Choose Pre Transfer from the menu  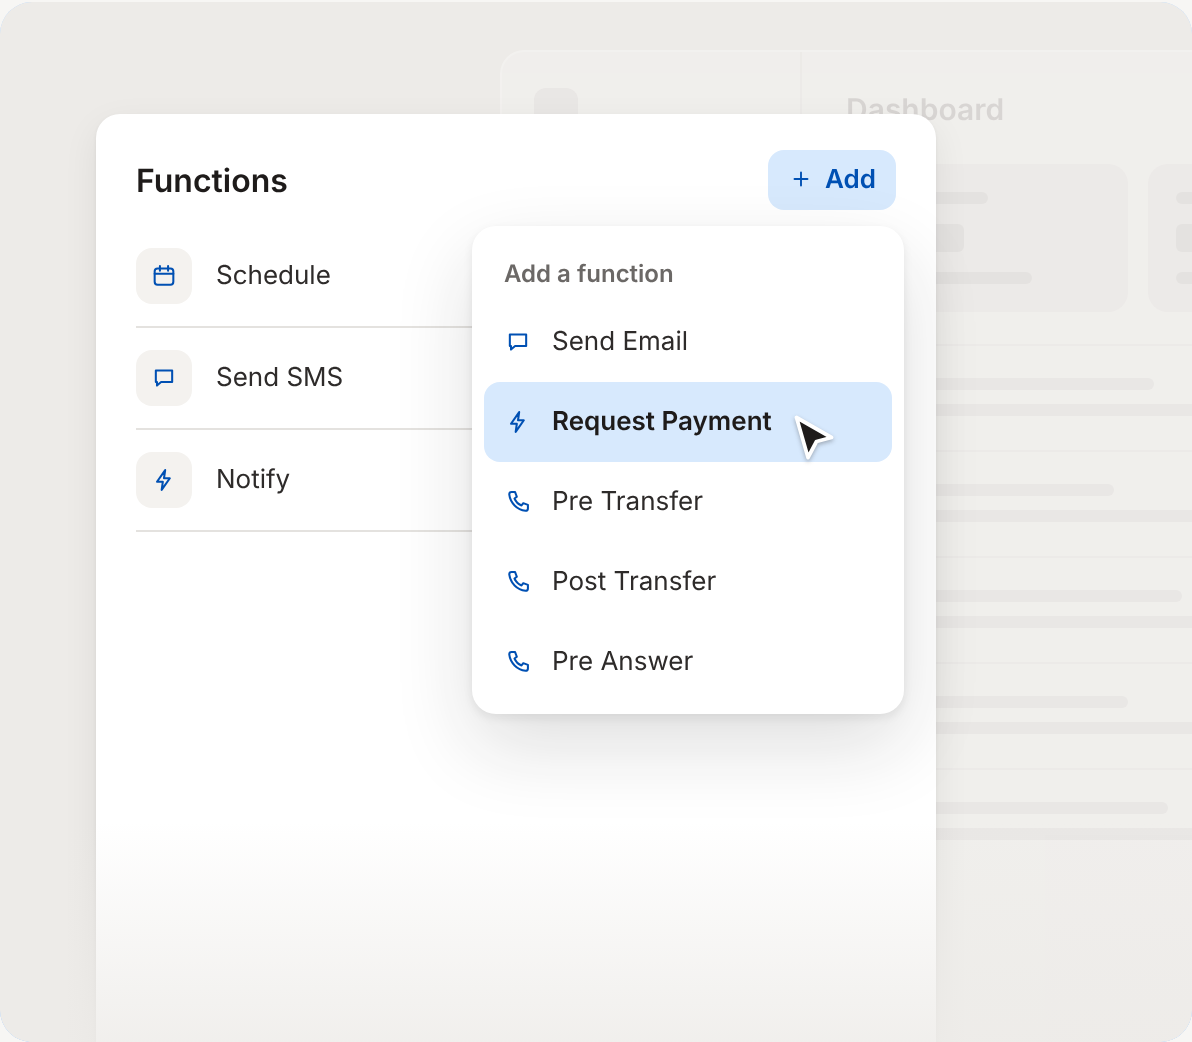point(687,502)
